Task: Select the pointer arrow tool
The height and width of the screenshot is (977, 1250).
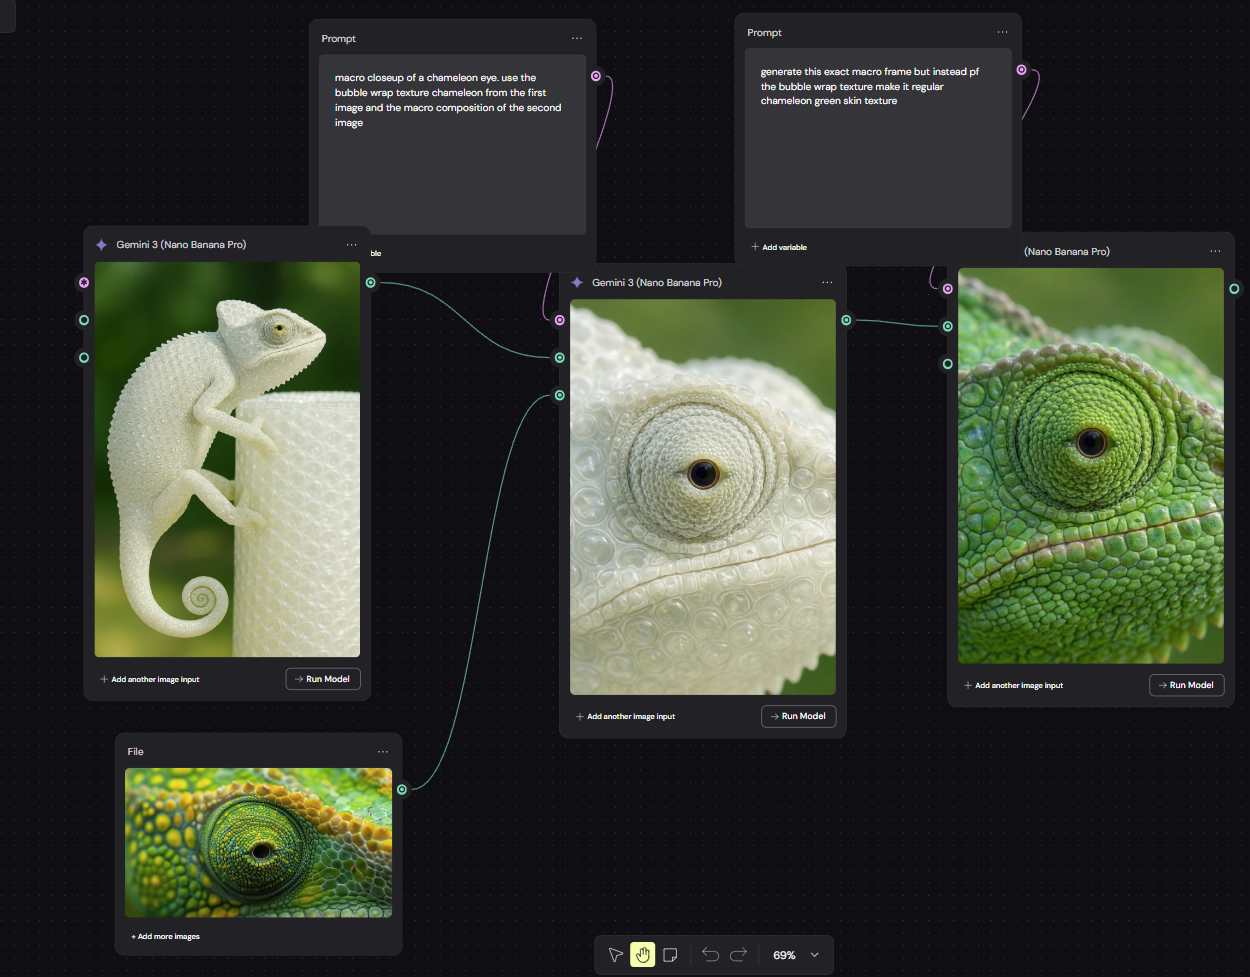Action: click(x=615, y=955)
